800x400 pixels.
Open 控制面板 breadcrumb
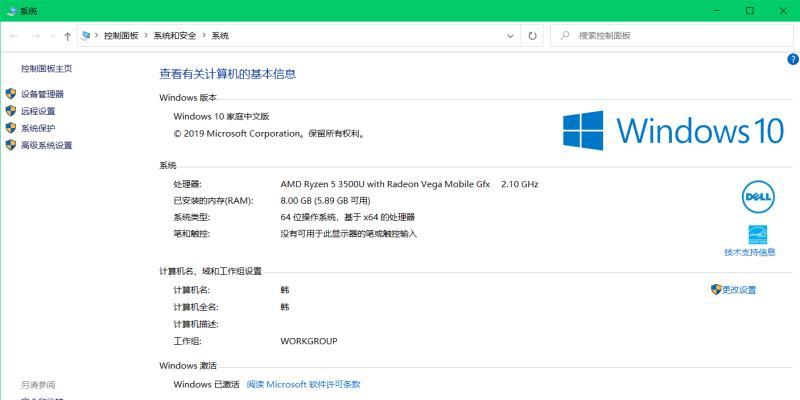pyautogui.click(x=121, y=36)
